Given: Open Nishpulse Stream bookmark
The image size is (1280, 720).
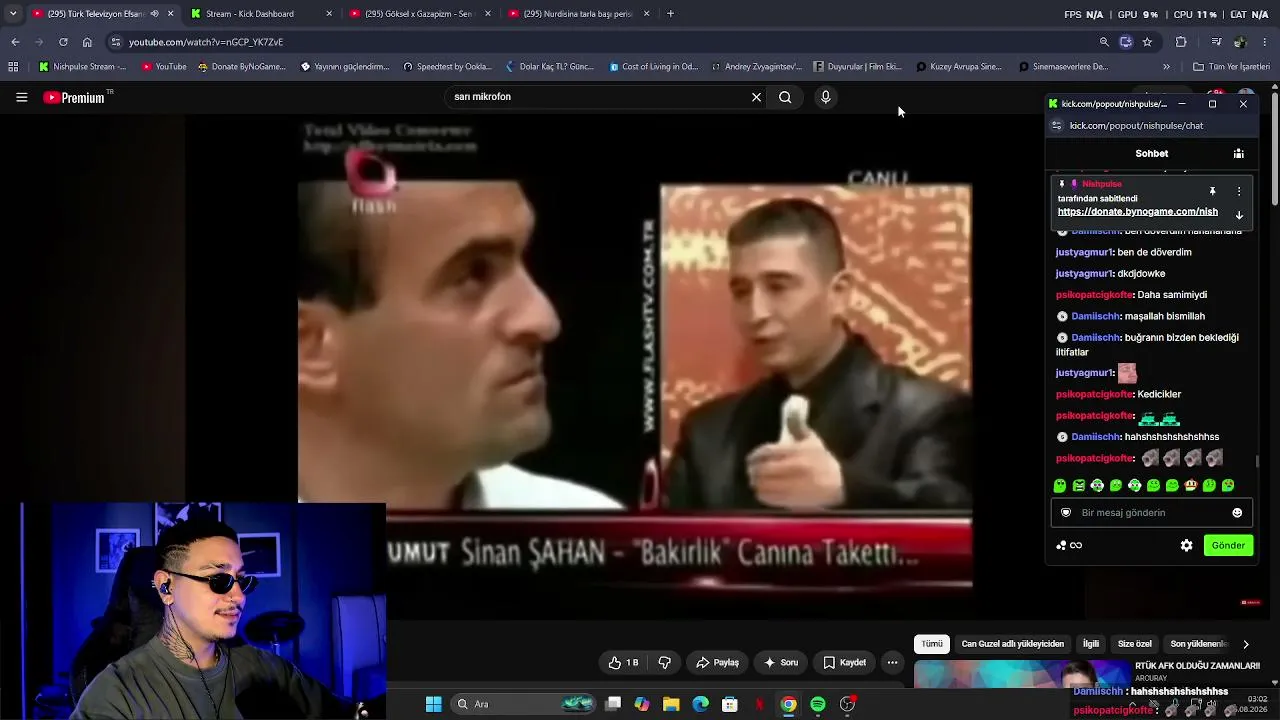Looking at the screenshot, I should coord(83,67).
